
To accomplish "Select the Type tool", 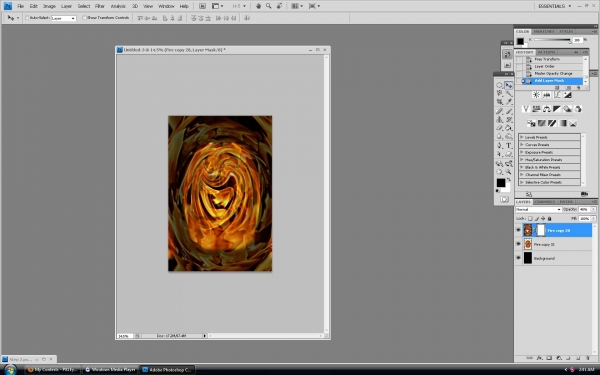I will 509,145.
